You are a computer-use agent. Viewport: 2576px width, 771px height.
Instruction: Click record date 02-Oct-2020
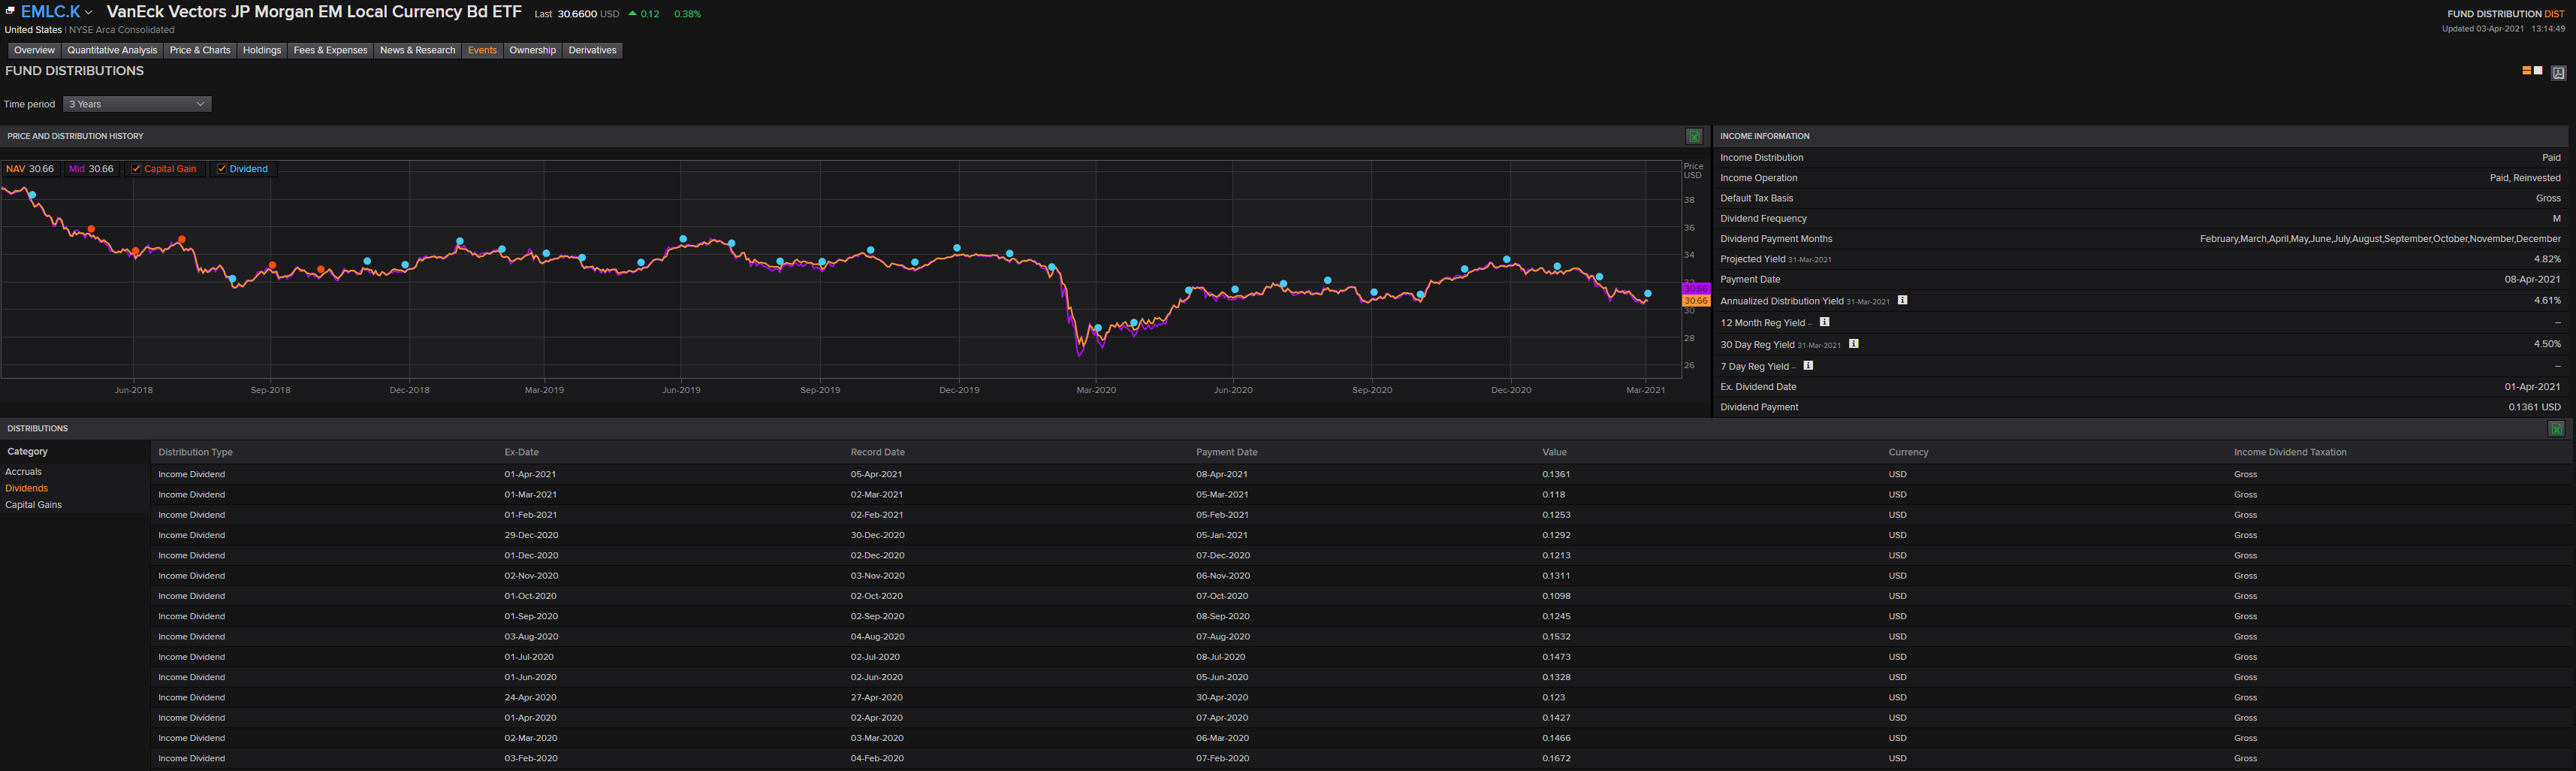click(877, 596)
